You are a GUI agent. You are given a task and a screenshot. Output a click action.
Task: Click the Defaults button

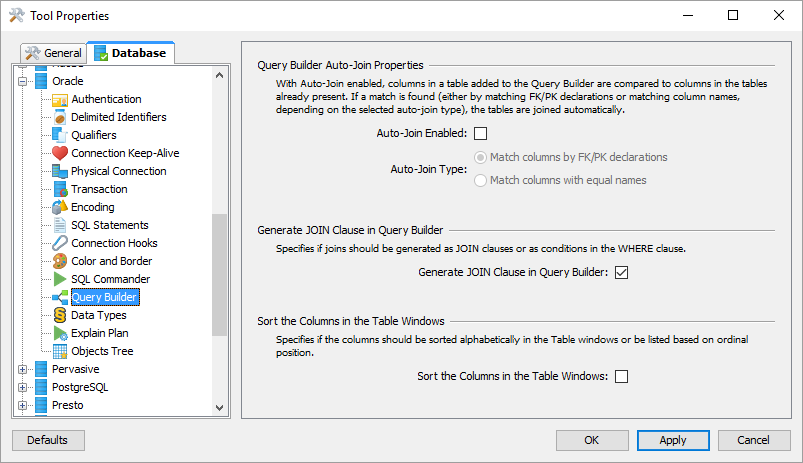tap(48, 440)
